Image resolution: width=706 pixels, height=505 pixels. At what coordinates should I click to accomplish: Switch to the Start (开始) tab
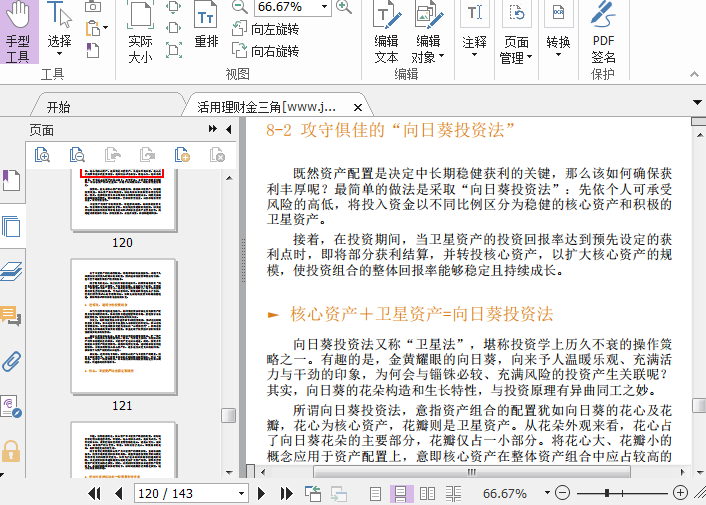click(x=59, y=107)
